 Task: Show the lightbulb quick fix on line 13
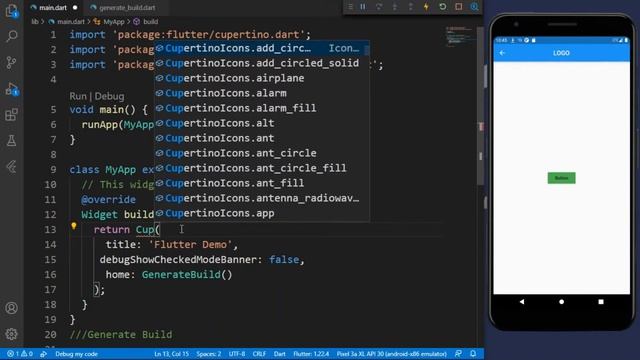tap(74, 225)
